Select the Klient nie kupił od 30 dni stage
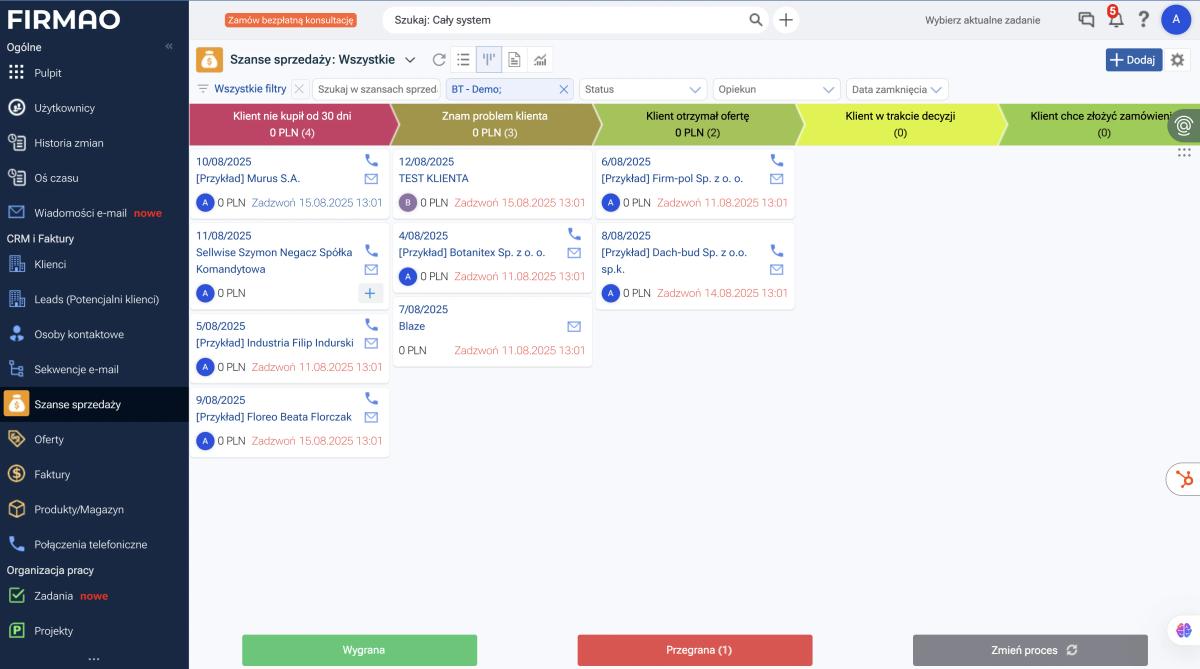The image size is (1200, 669). click(x=292, y=124)
